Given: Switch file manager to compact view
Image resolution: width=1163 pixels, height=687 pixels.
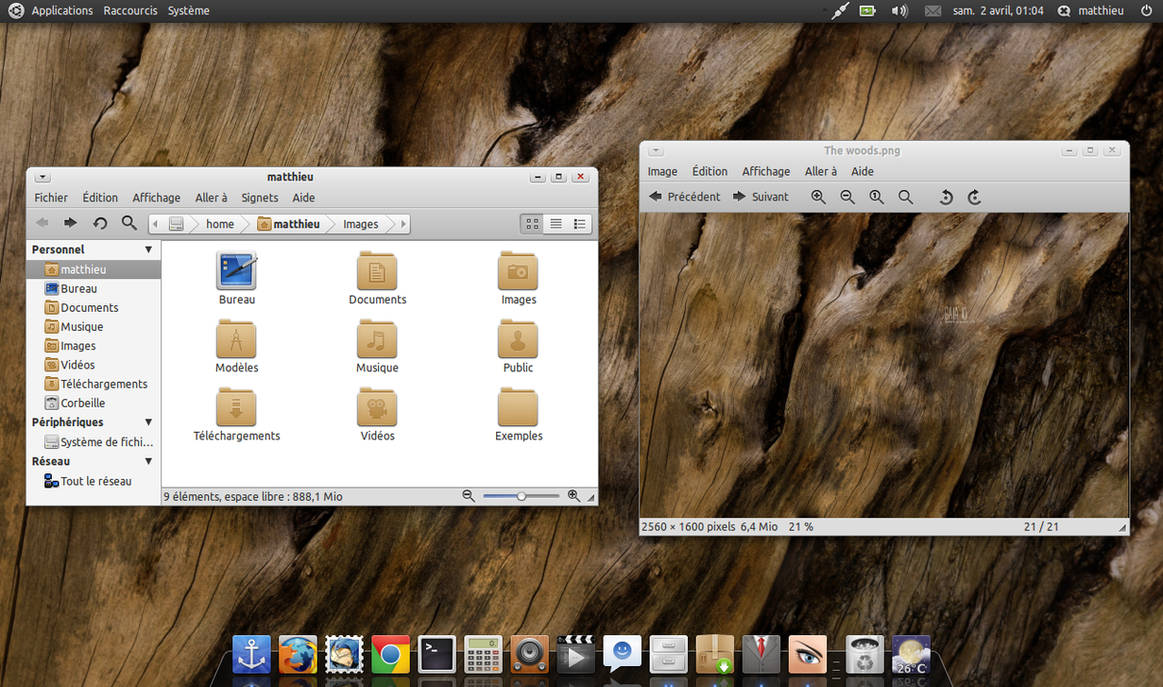Looking at the screenshot, I should click(579, 224).
